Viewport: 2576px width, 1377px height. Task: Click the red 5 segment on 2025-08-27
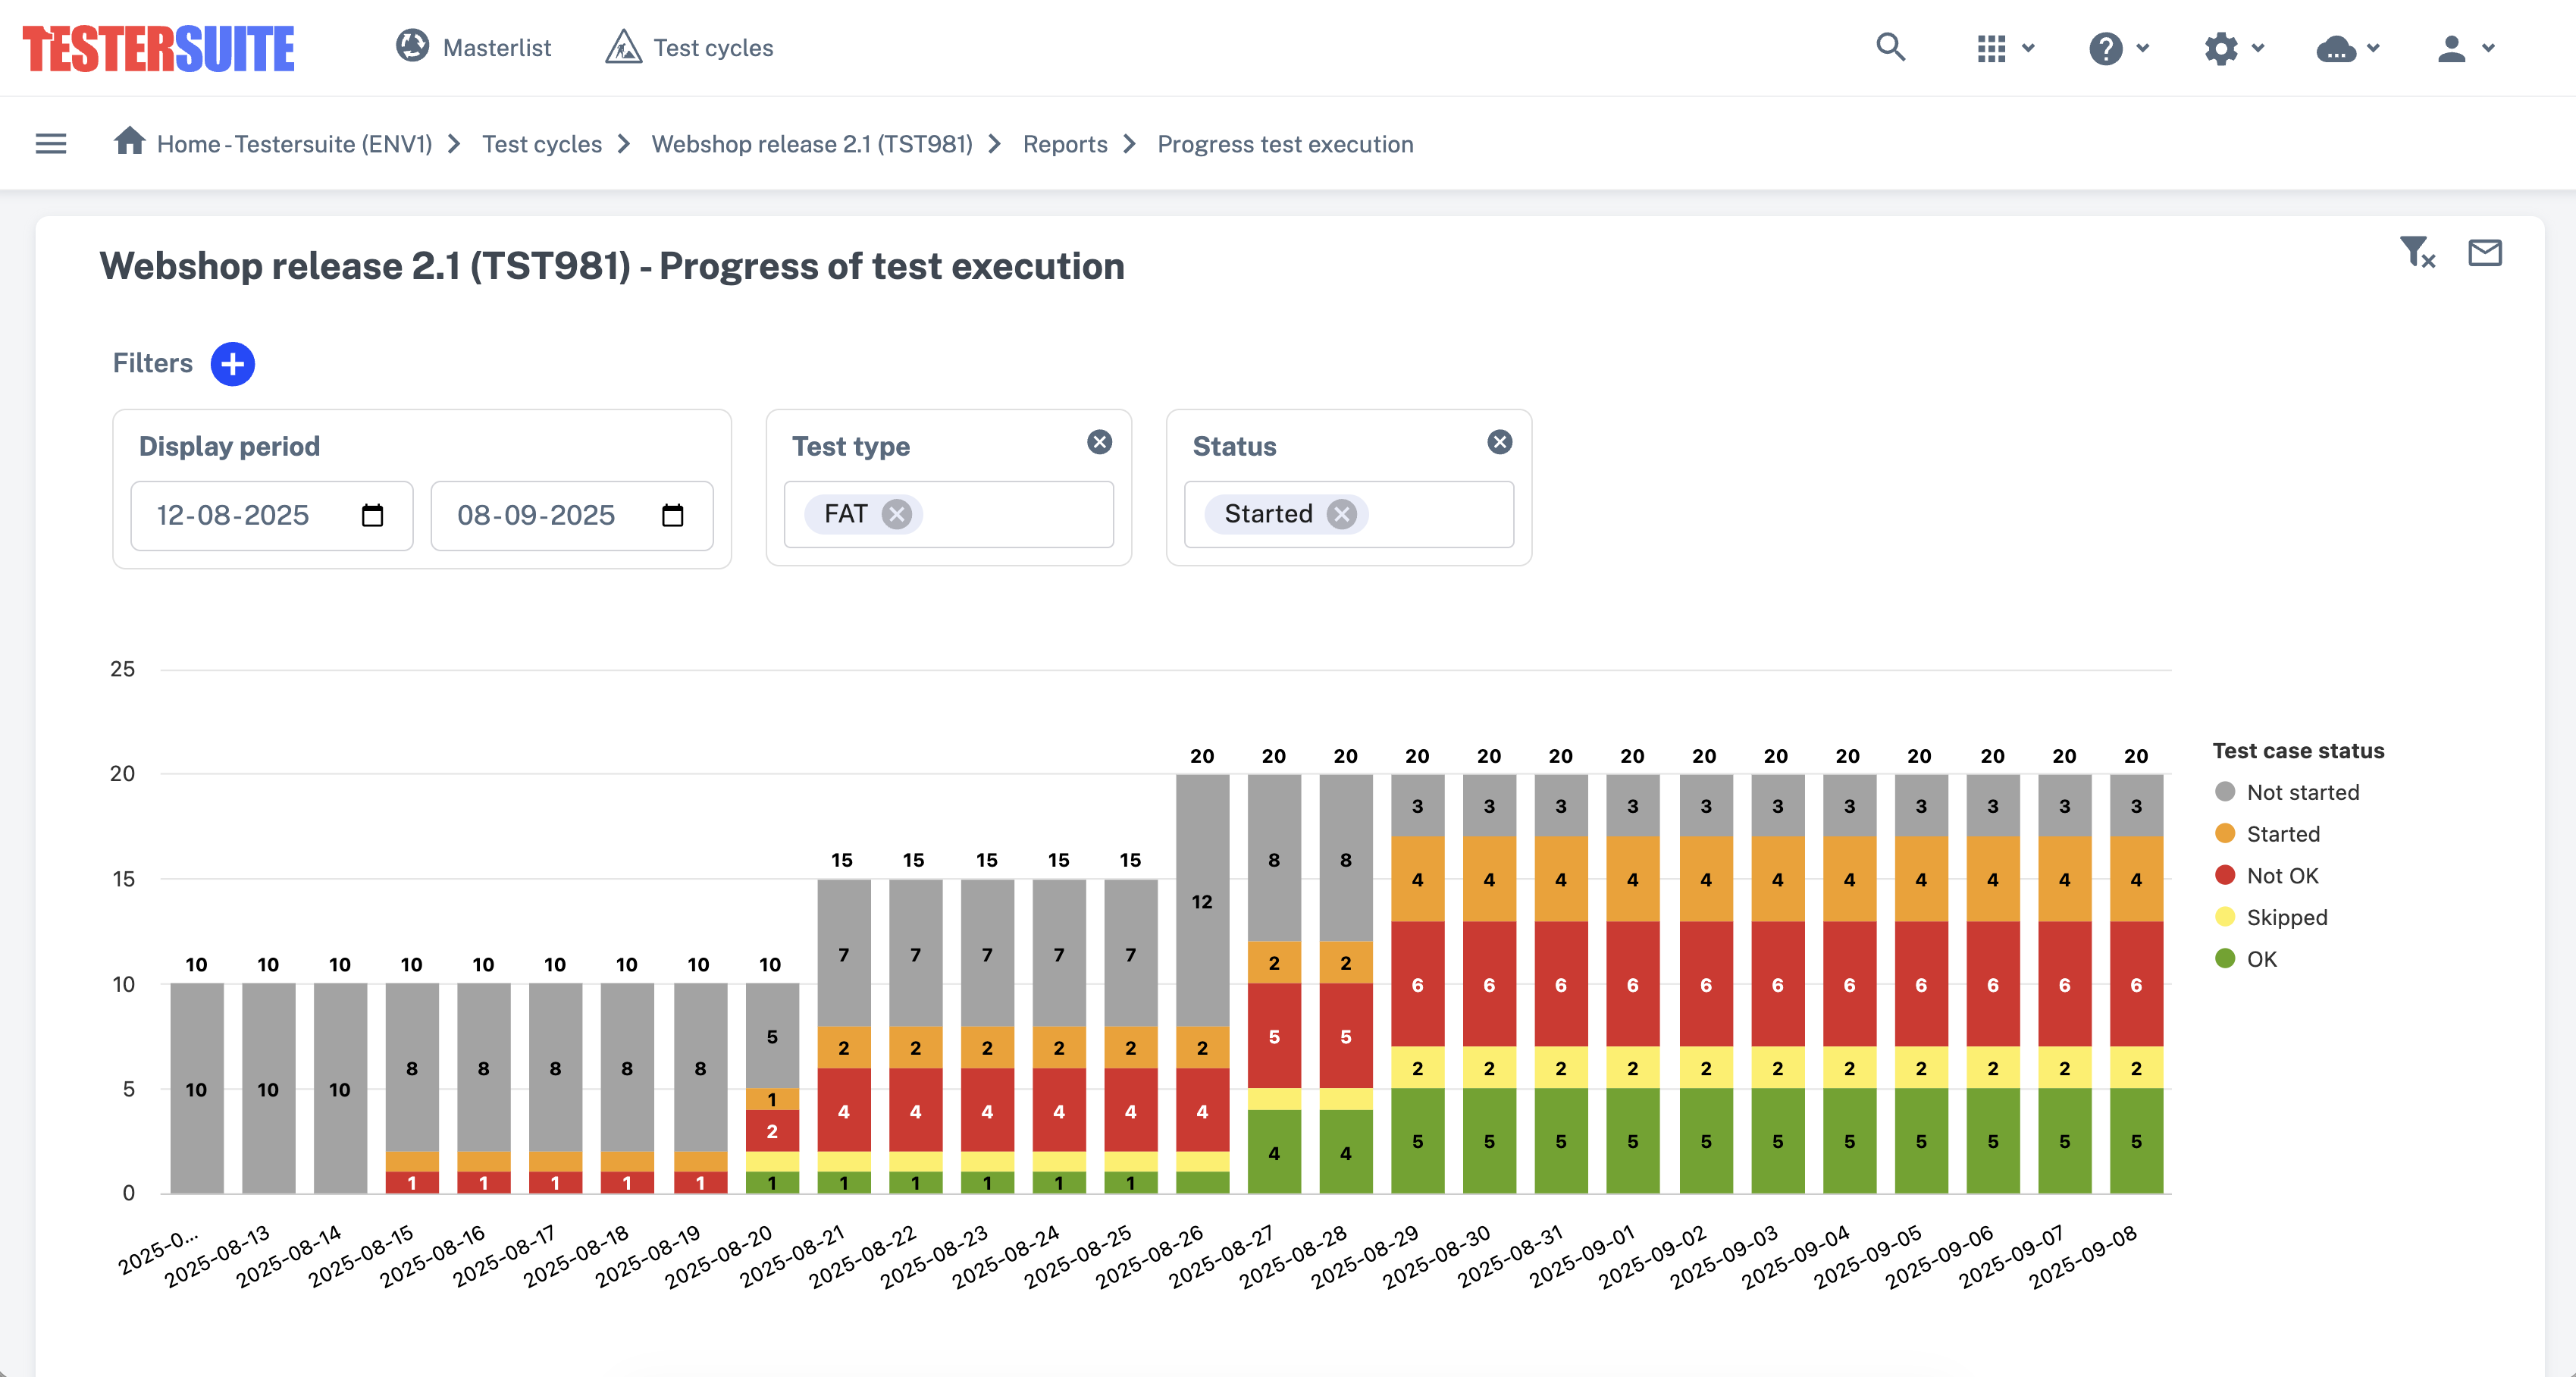[x=1274, y=1037]
